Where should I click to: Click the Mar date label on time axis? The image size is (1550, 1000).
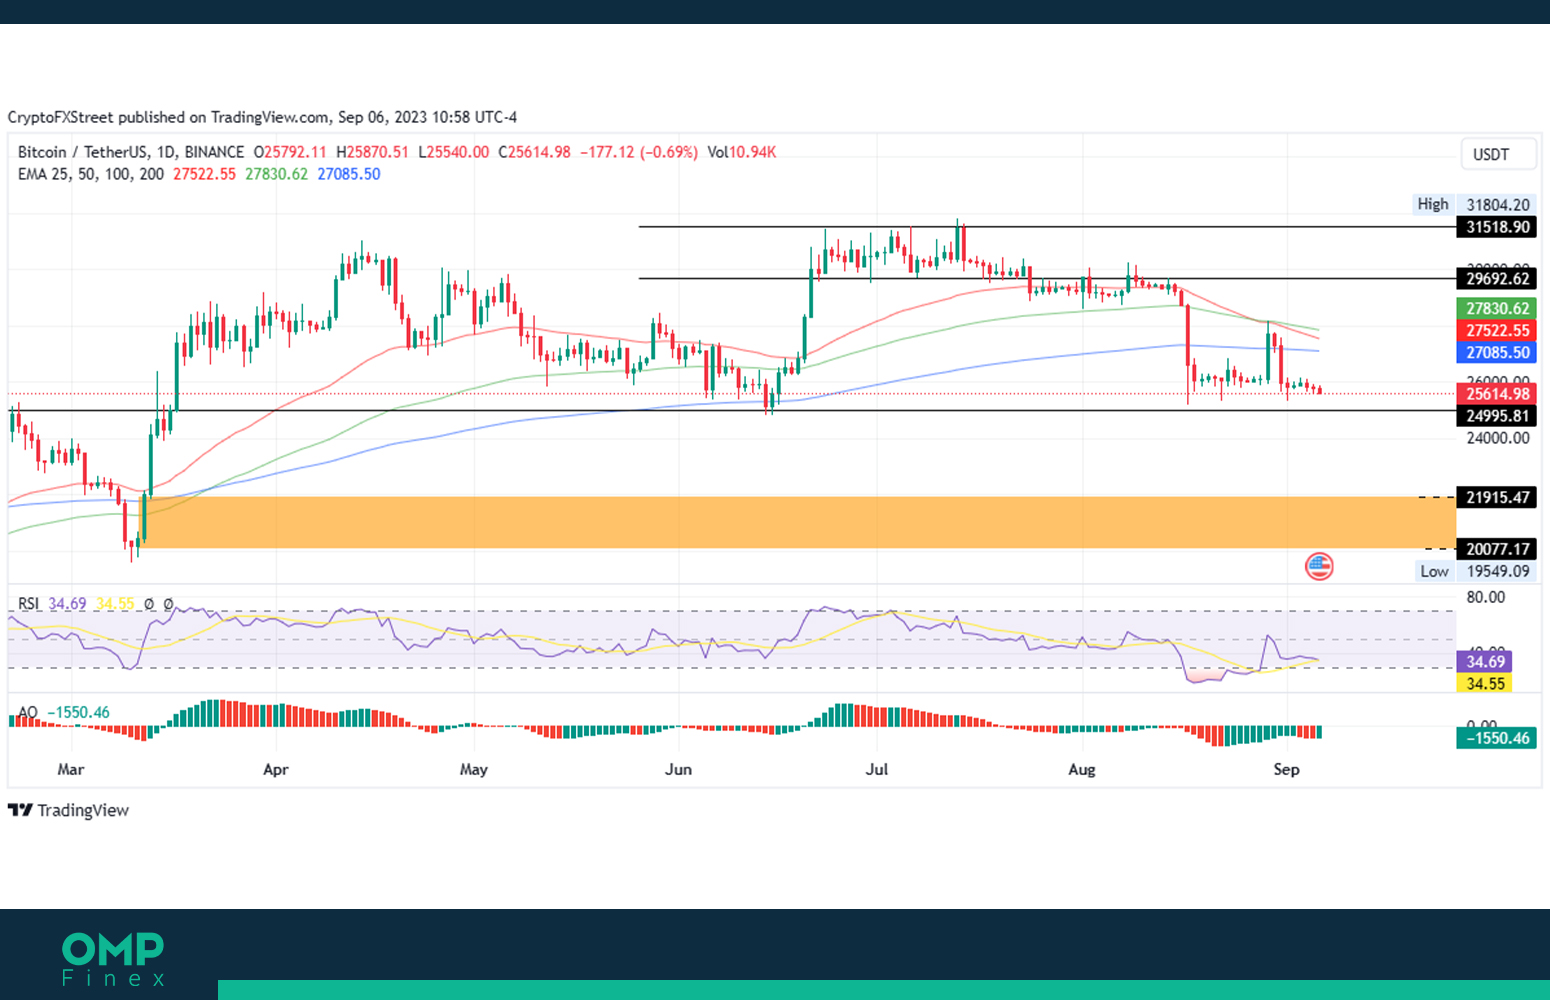[x=70, y=769]
